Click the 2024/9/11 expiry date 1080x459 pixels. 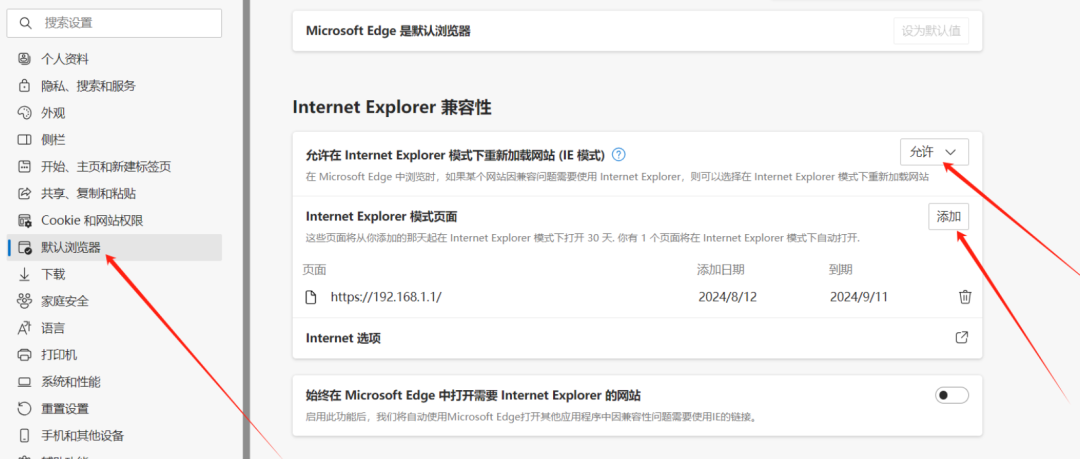click(x=859, y=297)
